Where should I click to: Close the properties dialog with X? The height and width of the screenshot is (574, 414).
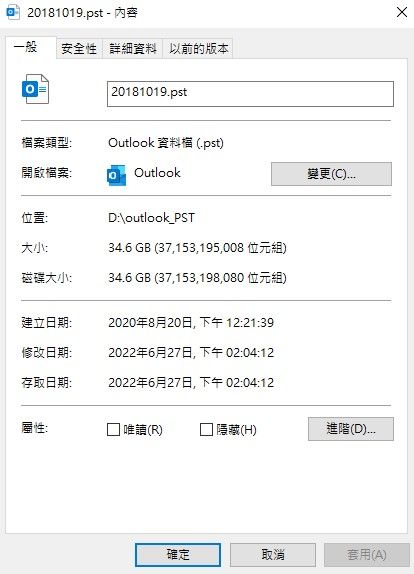pos(402,12)
